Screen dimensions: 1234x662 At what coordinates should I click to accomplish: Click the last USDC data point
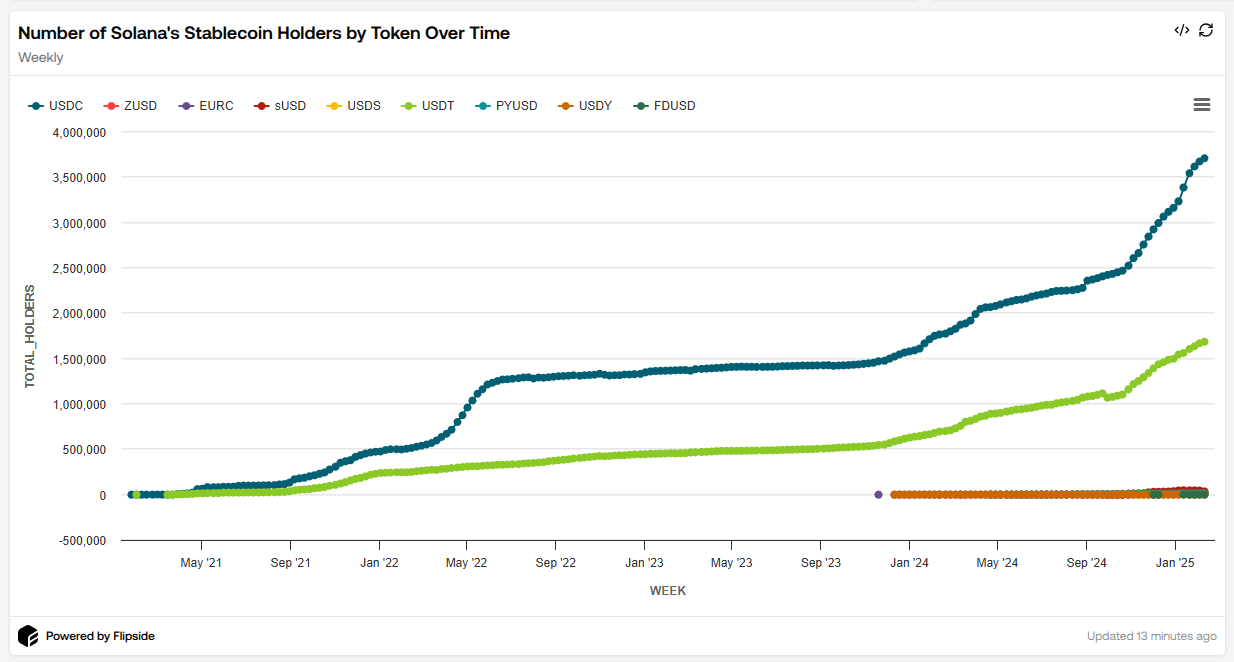point(1204,158)
